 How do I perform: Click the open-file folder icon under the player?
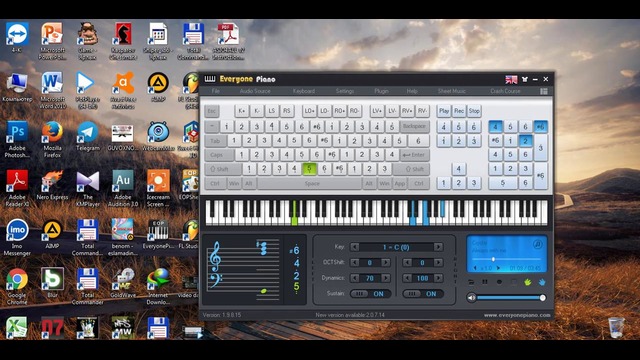(x=471, y=282)
